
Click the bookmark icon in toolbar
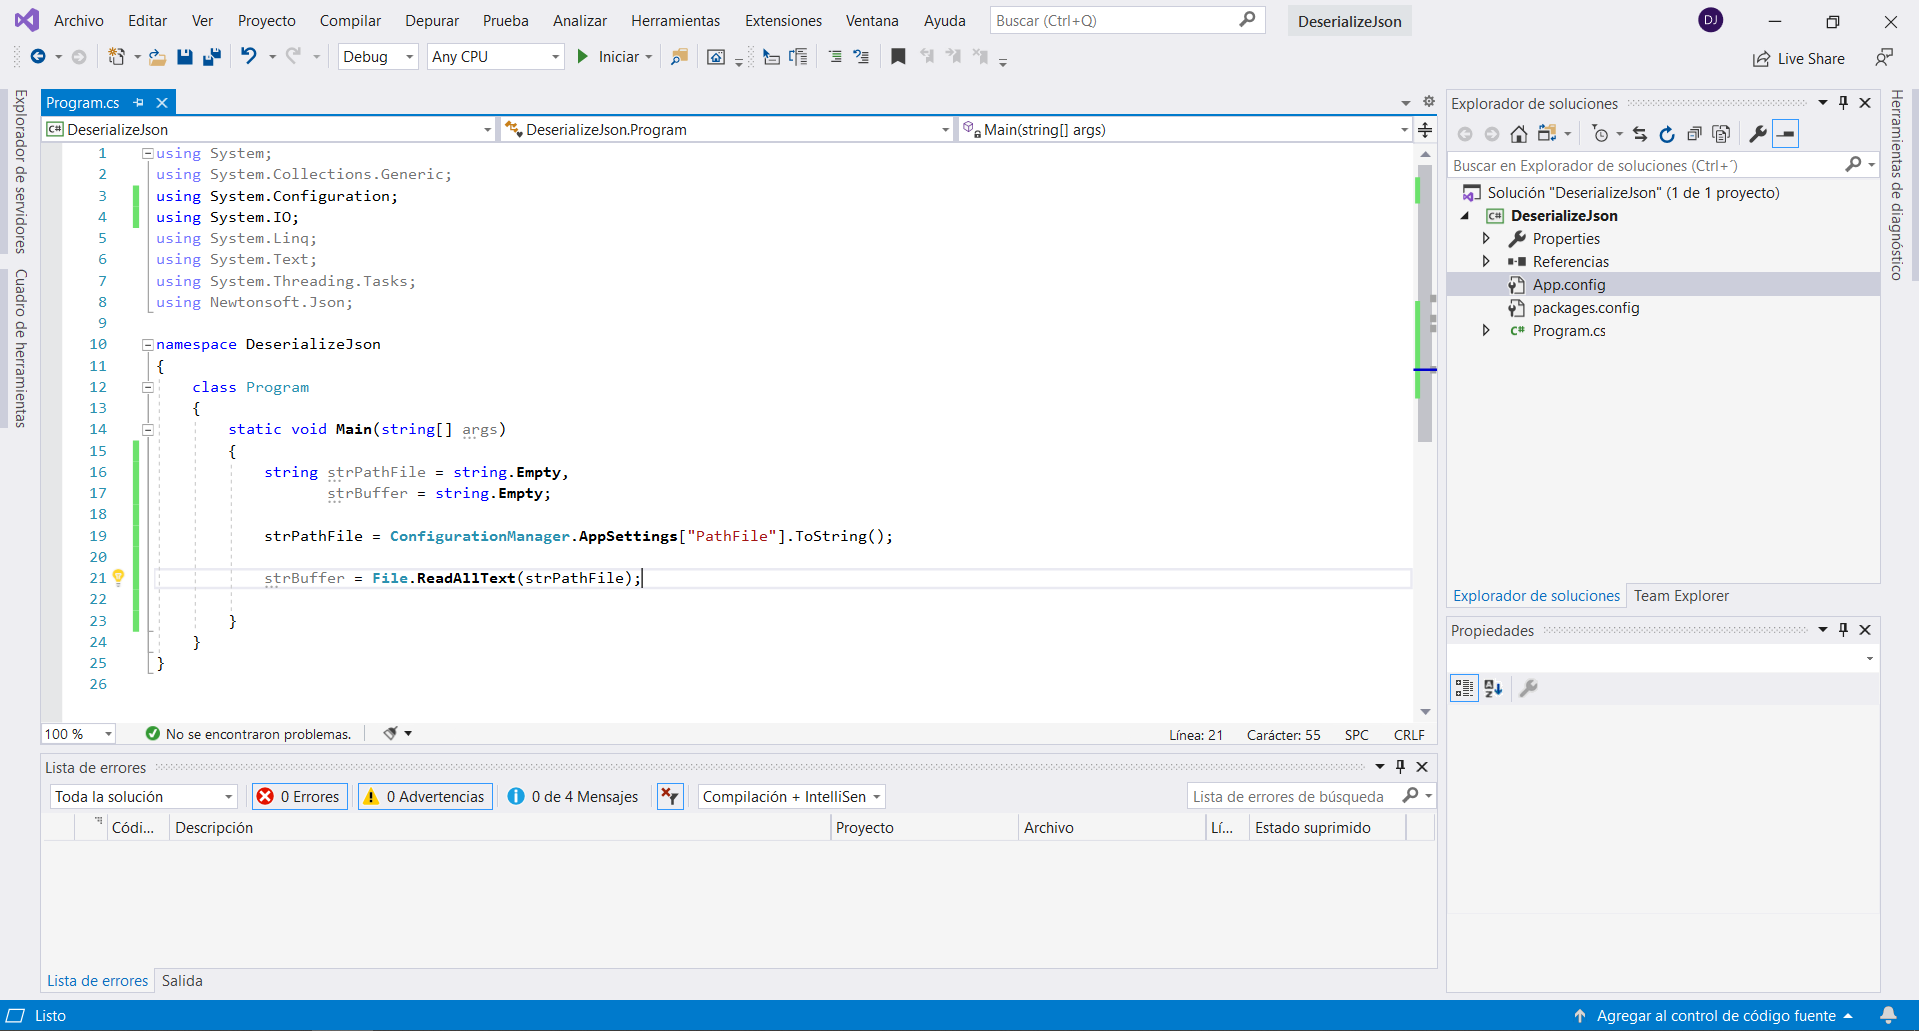pyautogui.click(x=898, y=57)
